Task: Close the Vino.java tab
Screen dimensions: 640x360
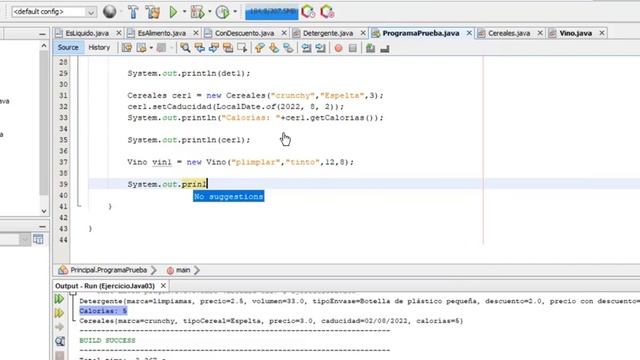Action: 602,33
